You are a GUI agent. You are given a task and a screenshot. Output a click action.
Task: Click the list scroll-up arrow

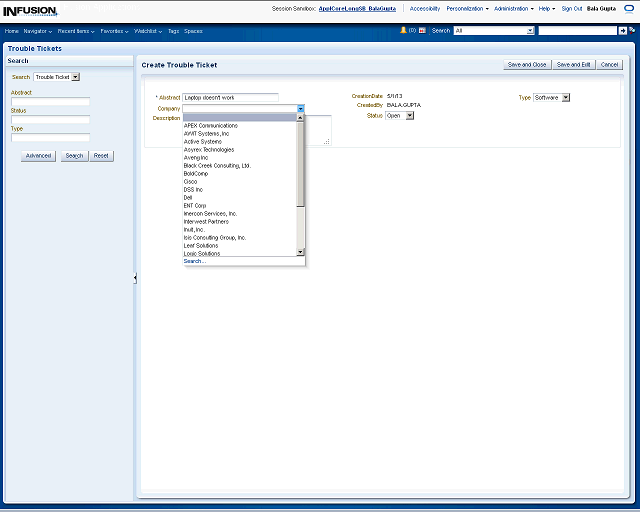pos(300,119)
